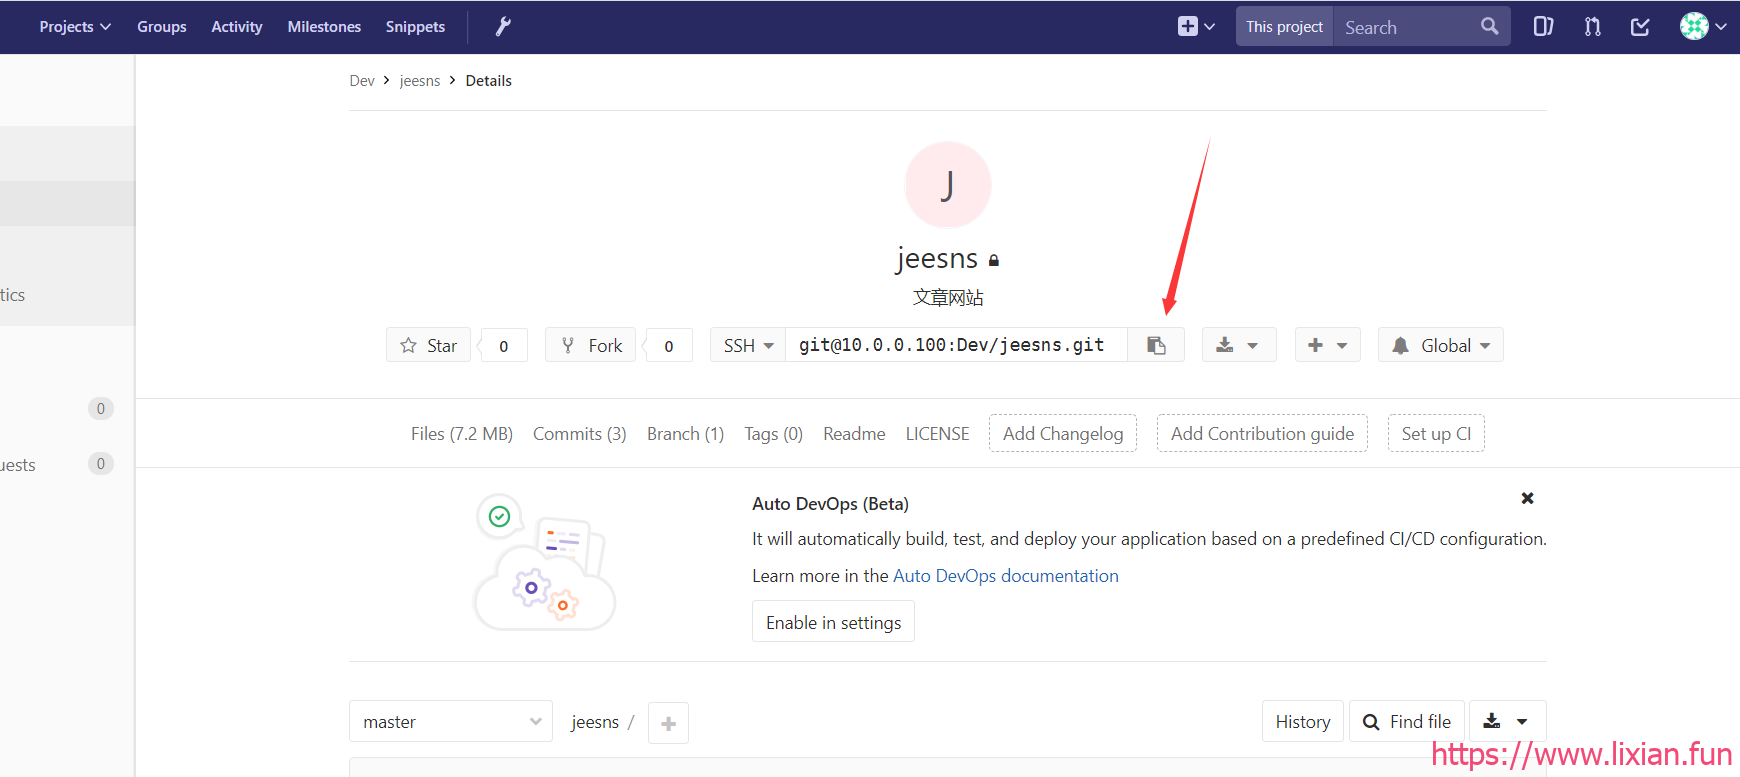View Commits (3)
Viewport: 1740px width, 777px height.
580,434
